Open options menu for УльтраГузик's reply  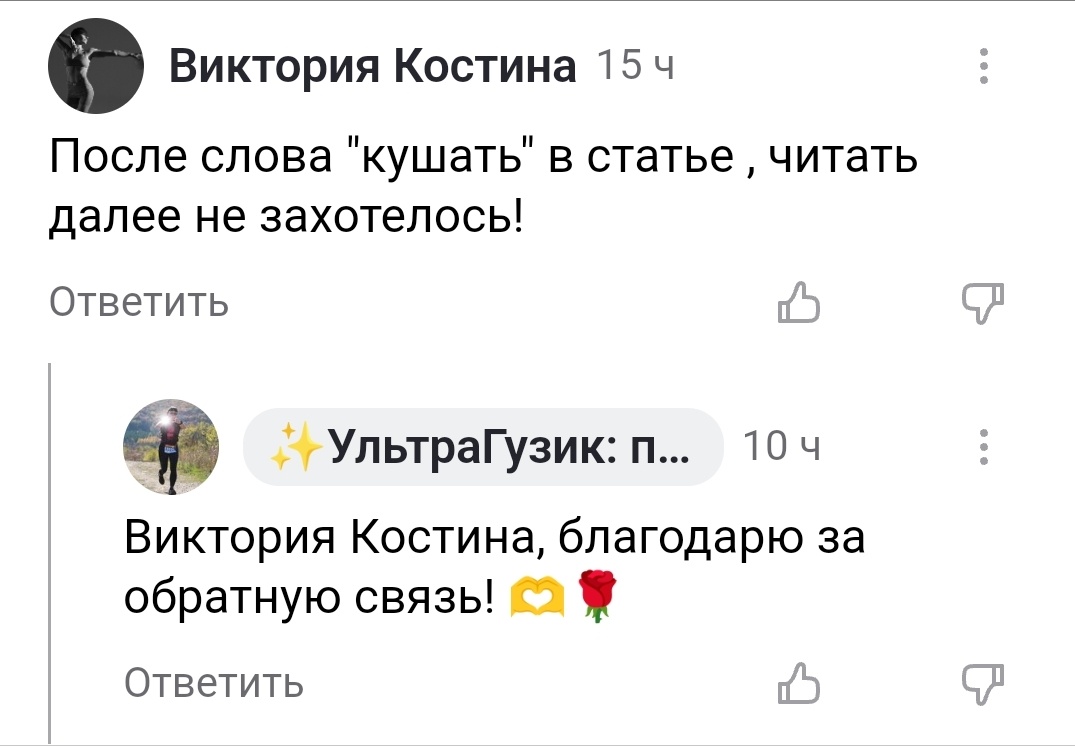point(986,448)
